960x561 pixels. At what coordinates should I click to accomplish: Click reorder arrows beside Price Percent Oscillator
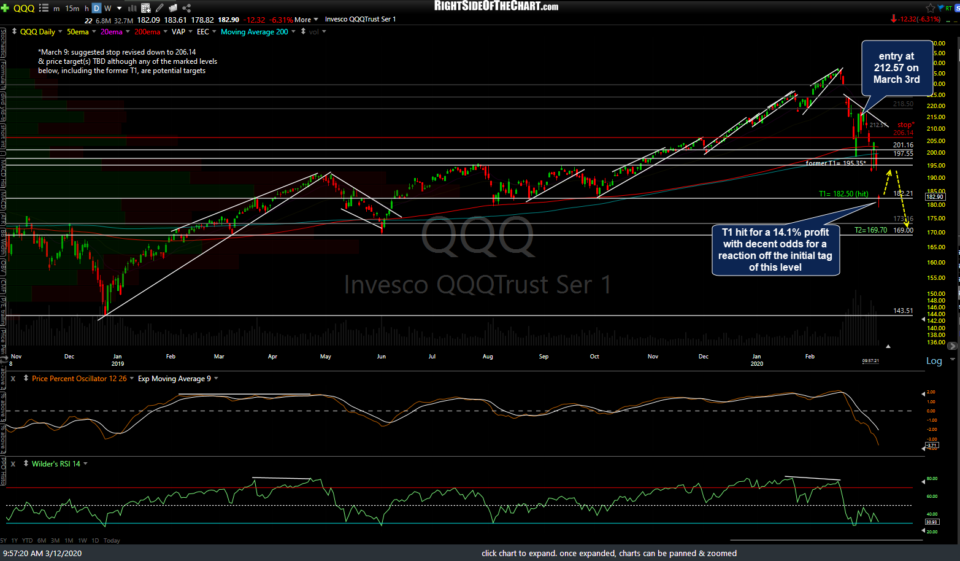tap(26, 378)
